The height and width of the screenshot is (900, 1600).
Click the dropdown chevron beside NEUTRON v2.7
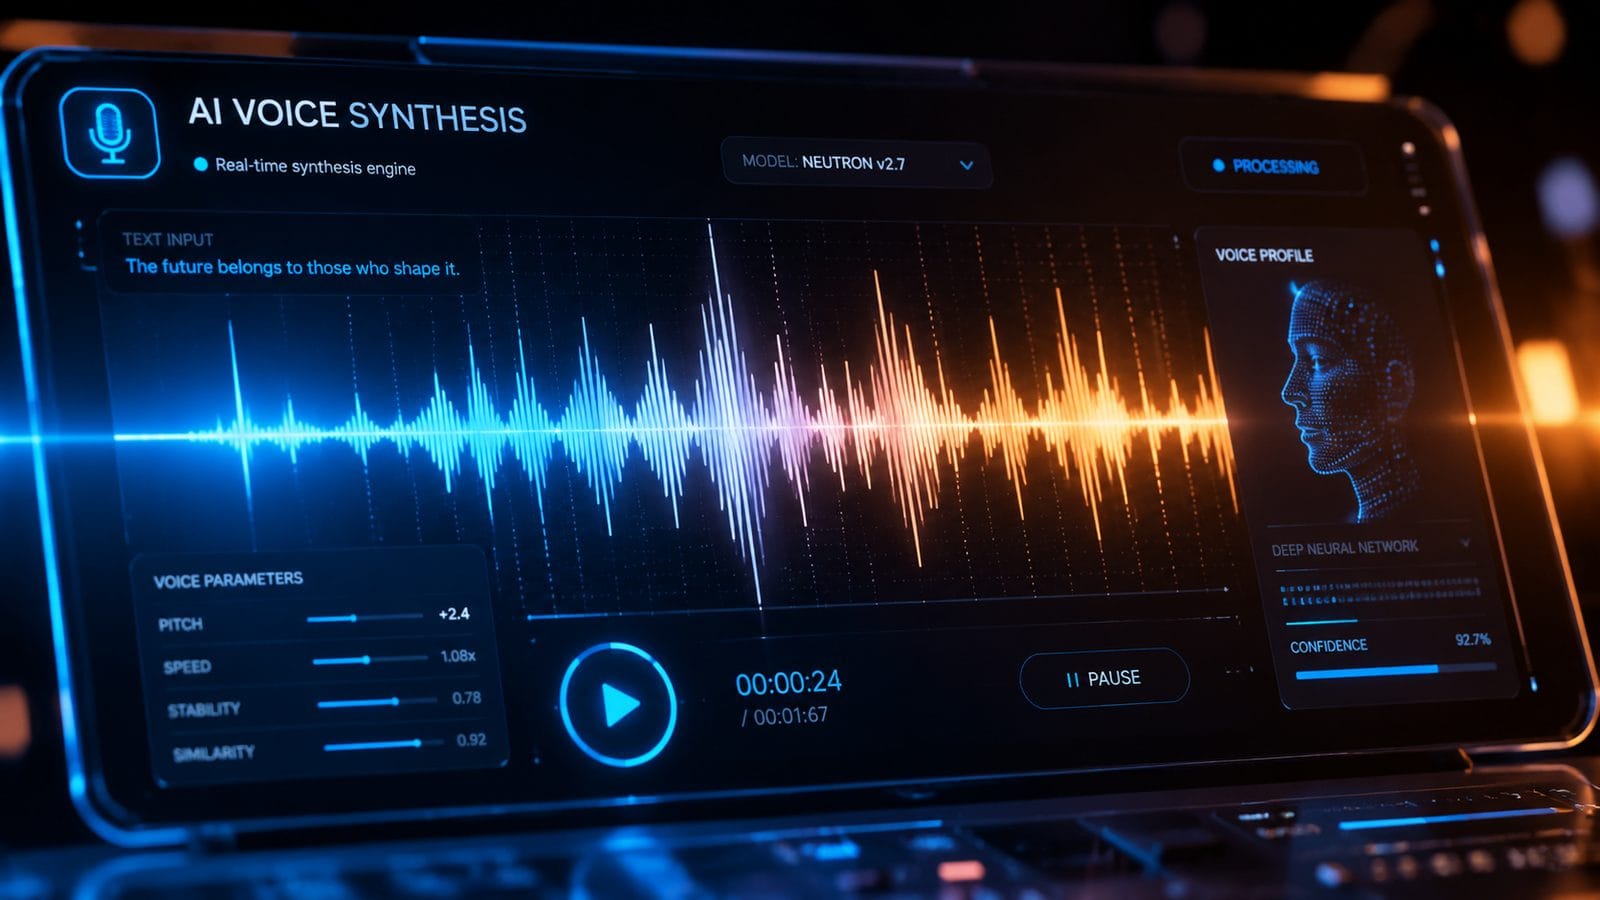(966, 165)
